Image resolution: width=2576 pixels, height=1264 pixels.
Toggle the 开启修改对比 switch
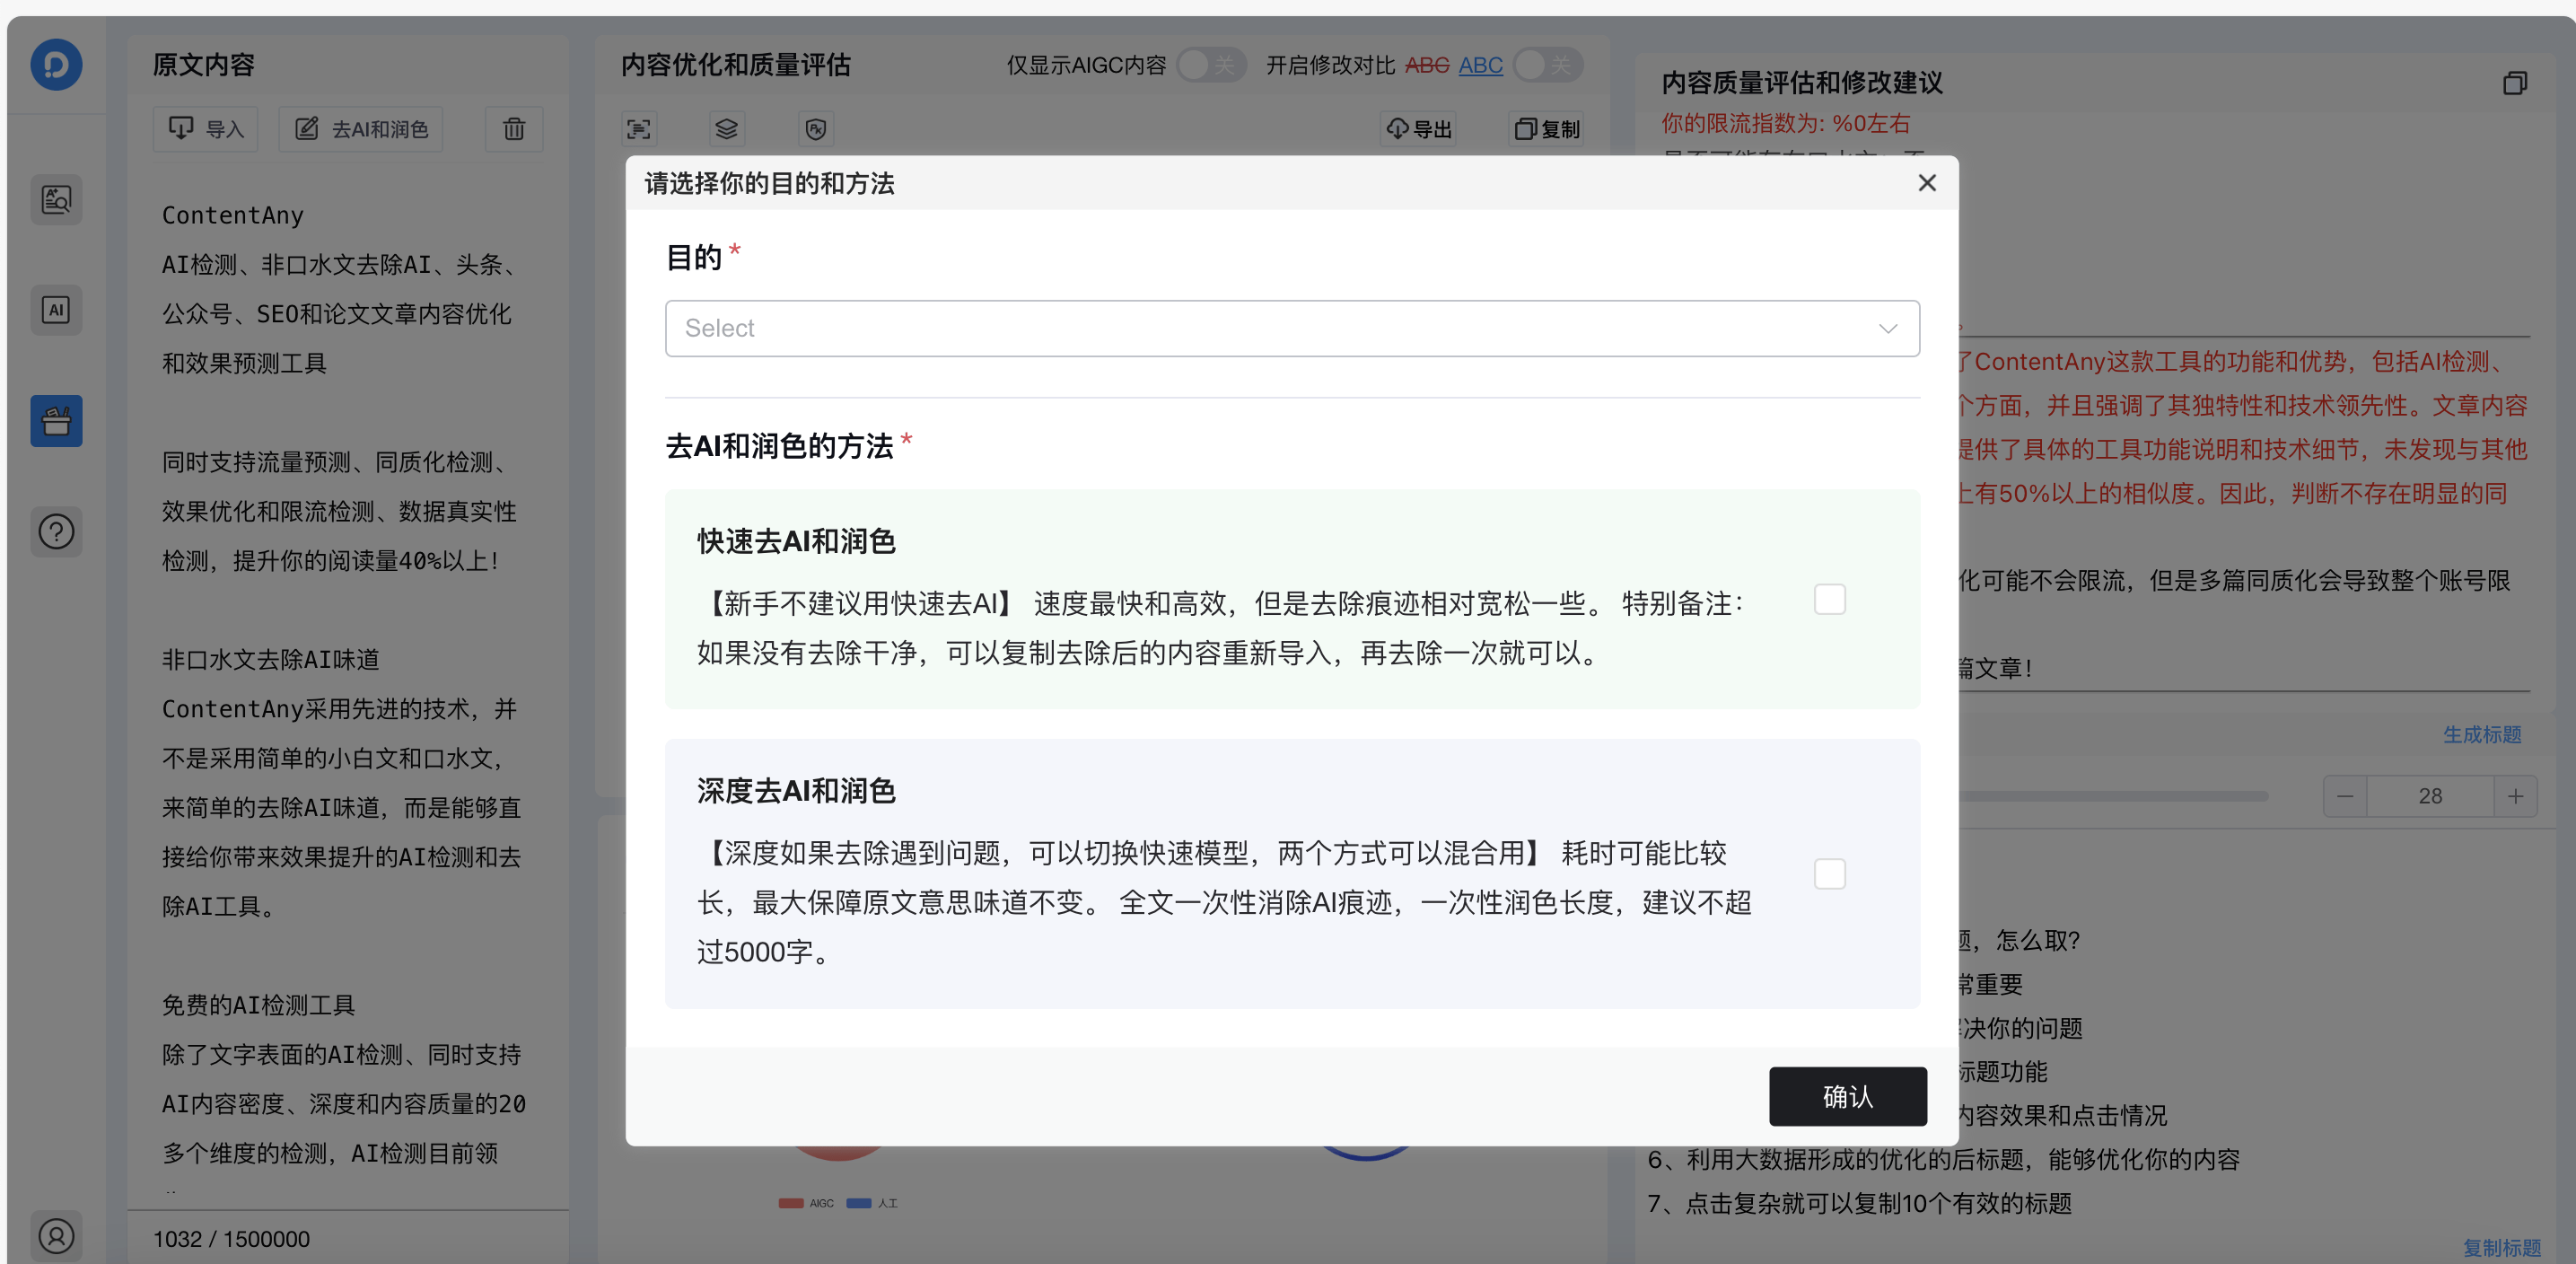[1548, 65]
